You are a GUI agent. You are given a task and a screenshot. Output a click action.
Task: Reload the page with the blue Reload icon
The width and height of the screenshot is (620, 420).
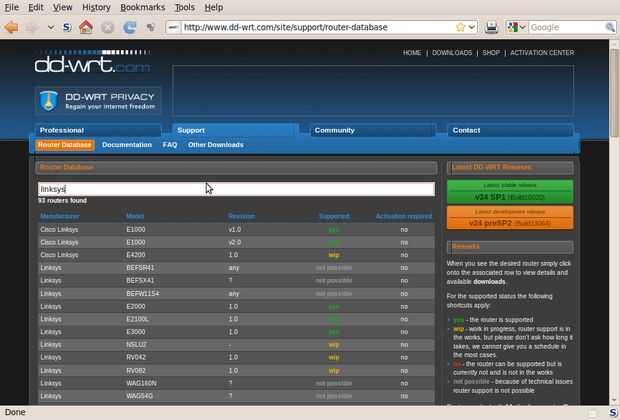click(x=129, y=27)
